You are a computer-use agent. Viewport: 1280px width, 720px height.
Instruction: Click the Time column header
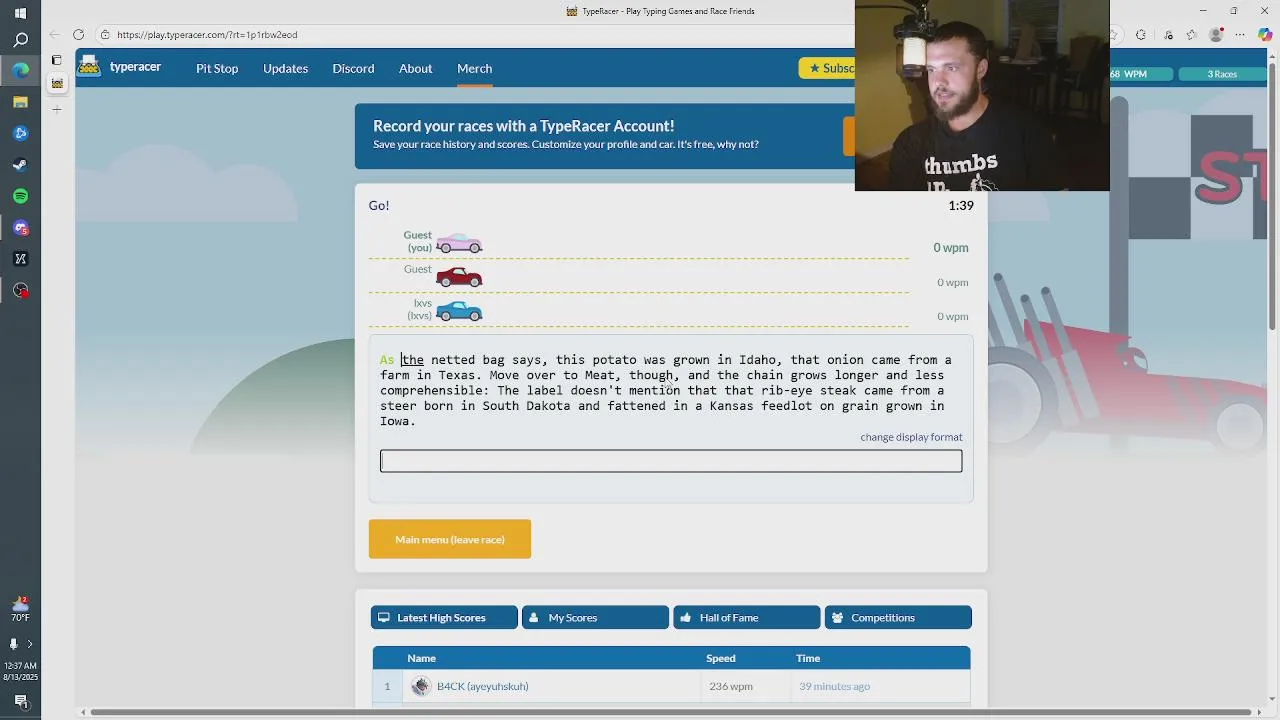[x=808, y=659]
